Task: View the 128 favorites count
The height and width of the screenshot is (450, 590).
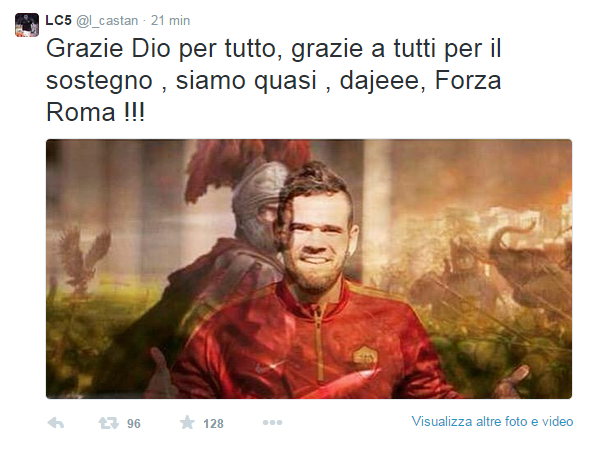Action: 213,424
